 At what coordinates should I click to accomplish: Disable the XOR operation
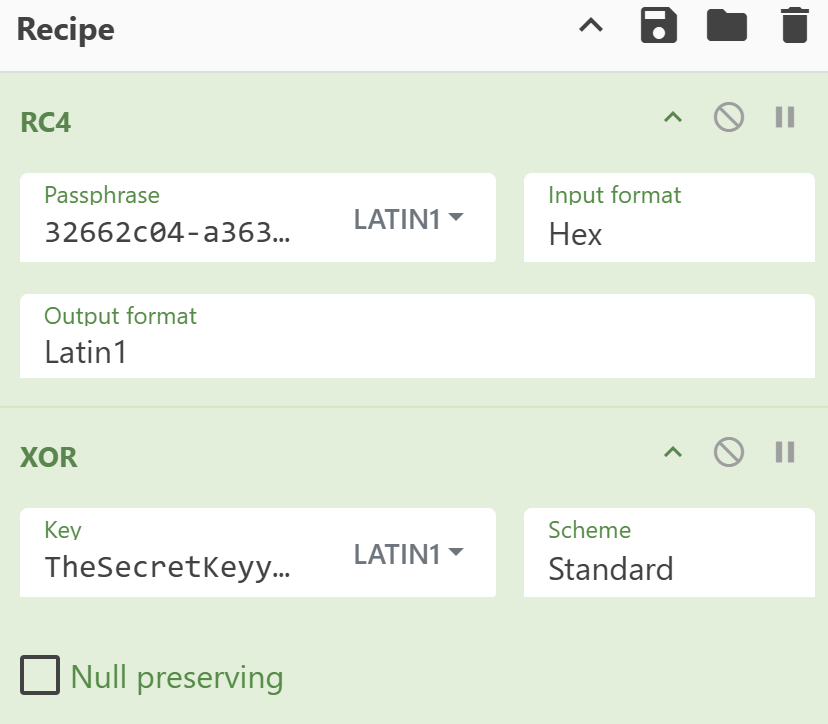coord(729,453)
